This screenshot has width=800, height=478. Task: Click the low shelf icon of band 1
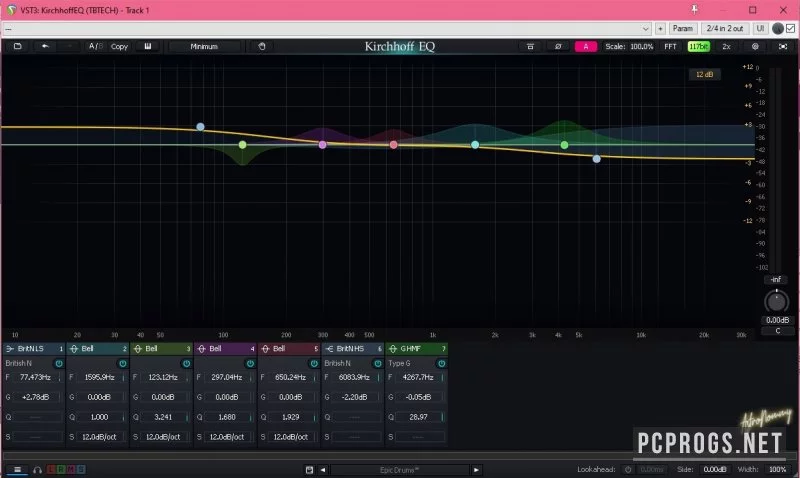tap(10, 349)
